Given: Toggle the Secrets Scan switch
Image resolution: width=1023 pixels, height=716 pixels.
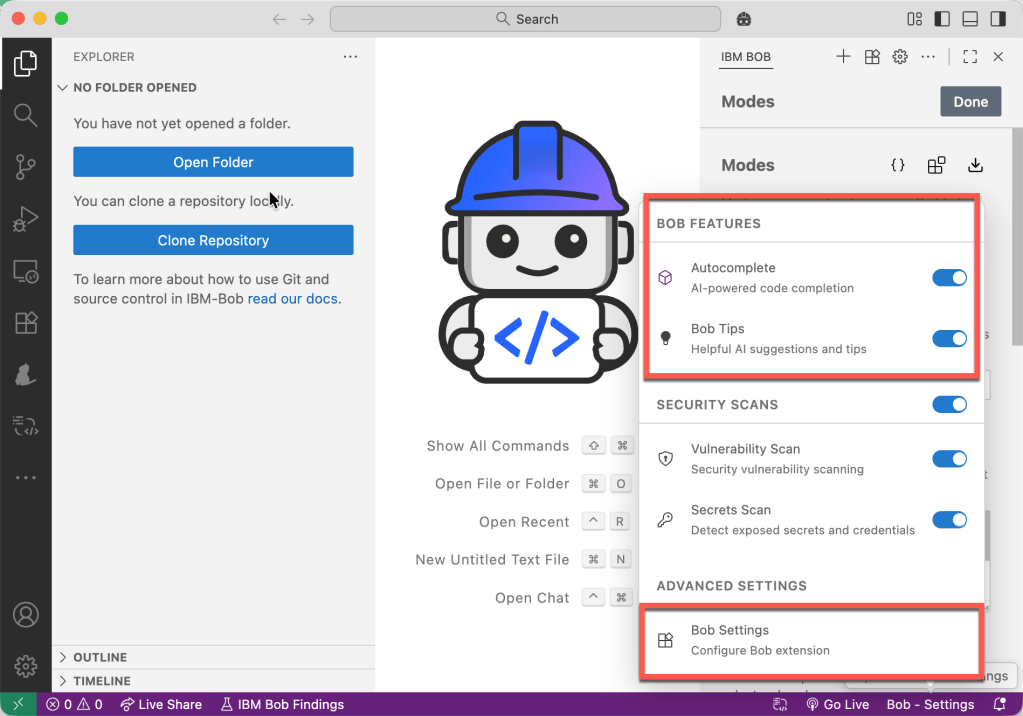Looking at the screenshot, I should click(x=949, y=520).
